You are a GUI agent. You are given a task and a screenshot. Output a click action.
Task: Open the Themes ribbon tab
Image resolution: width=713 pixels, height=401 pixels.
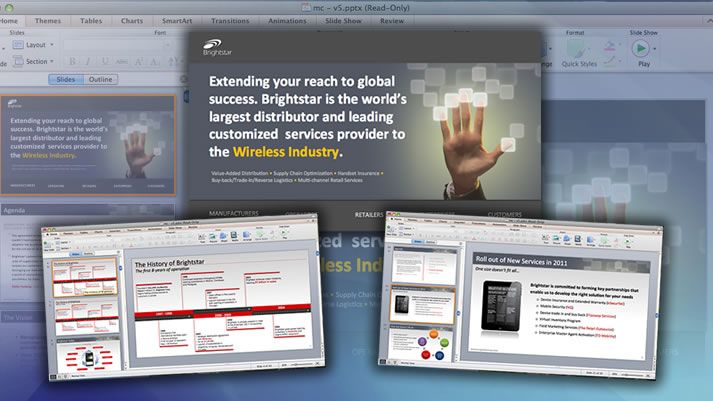click(x=48, y=21)
